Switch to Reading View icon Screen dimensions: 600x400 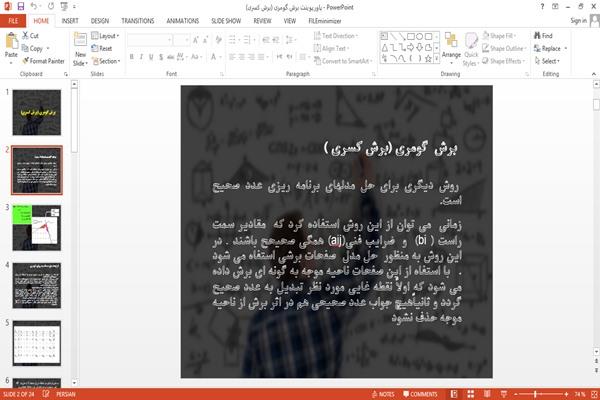coord(487,394)
